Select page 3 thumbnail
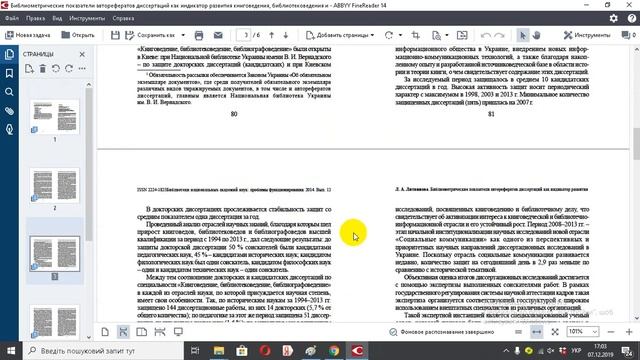Screen dimensions: 640x360 (55, 253)
